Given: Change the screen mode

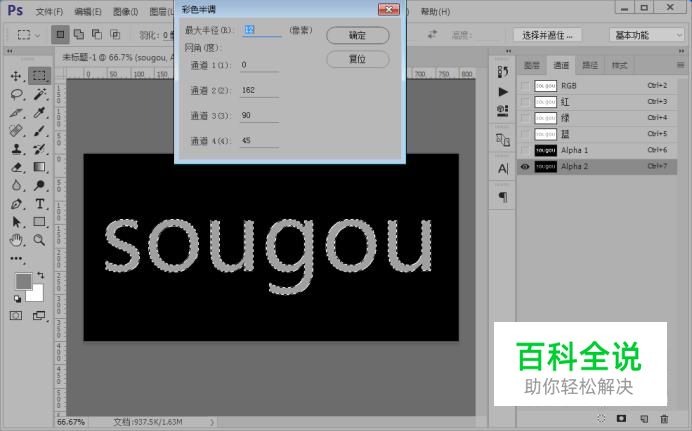Looking at the screenshot, I should click(x=39, y=315).
